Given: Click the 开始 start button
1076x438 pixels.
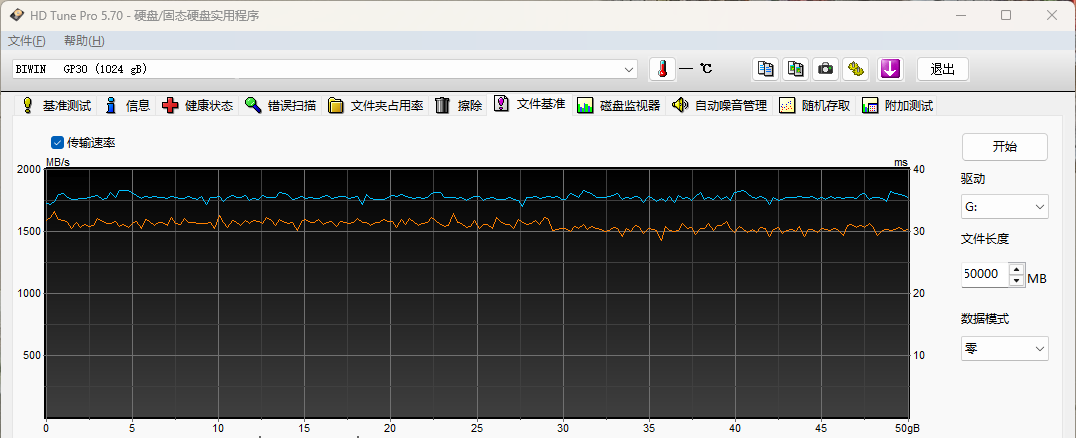Looking at the screenshot, I should (1005, 147).
